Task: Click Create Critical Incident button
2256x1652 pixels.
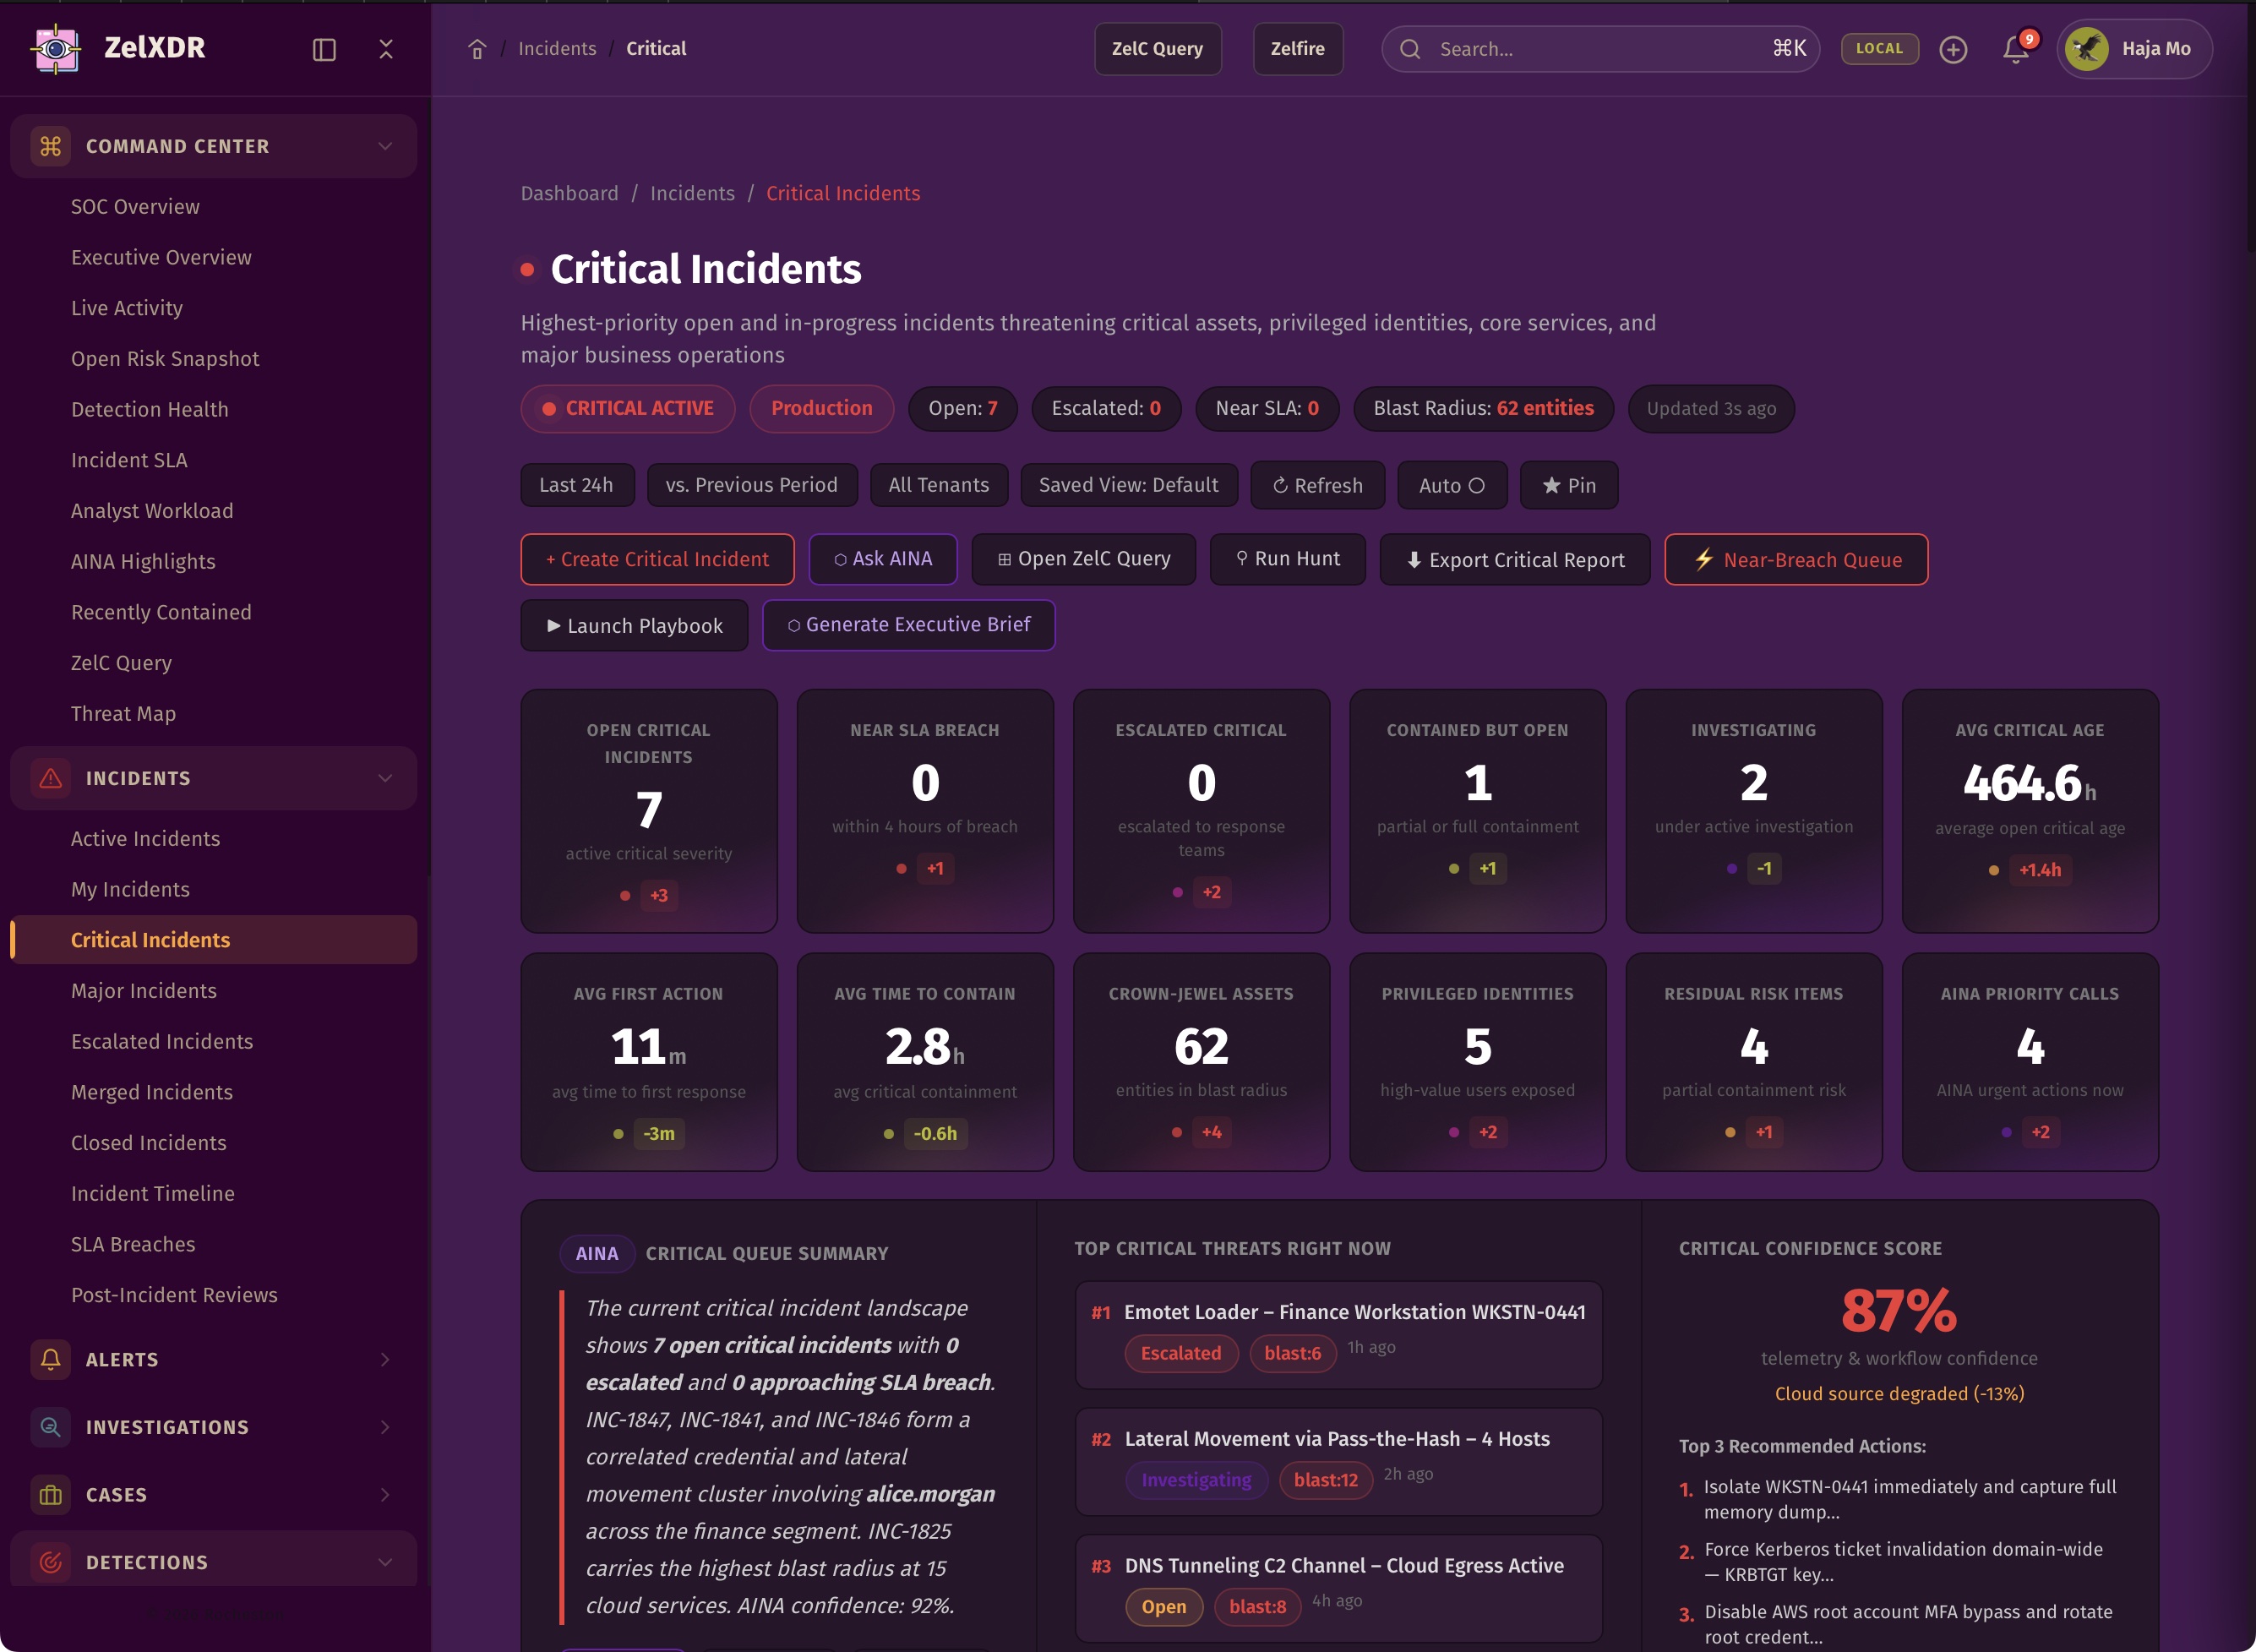Action: click(x=657, y=559)
